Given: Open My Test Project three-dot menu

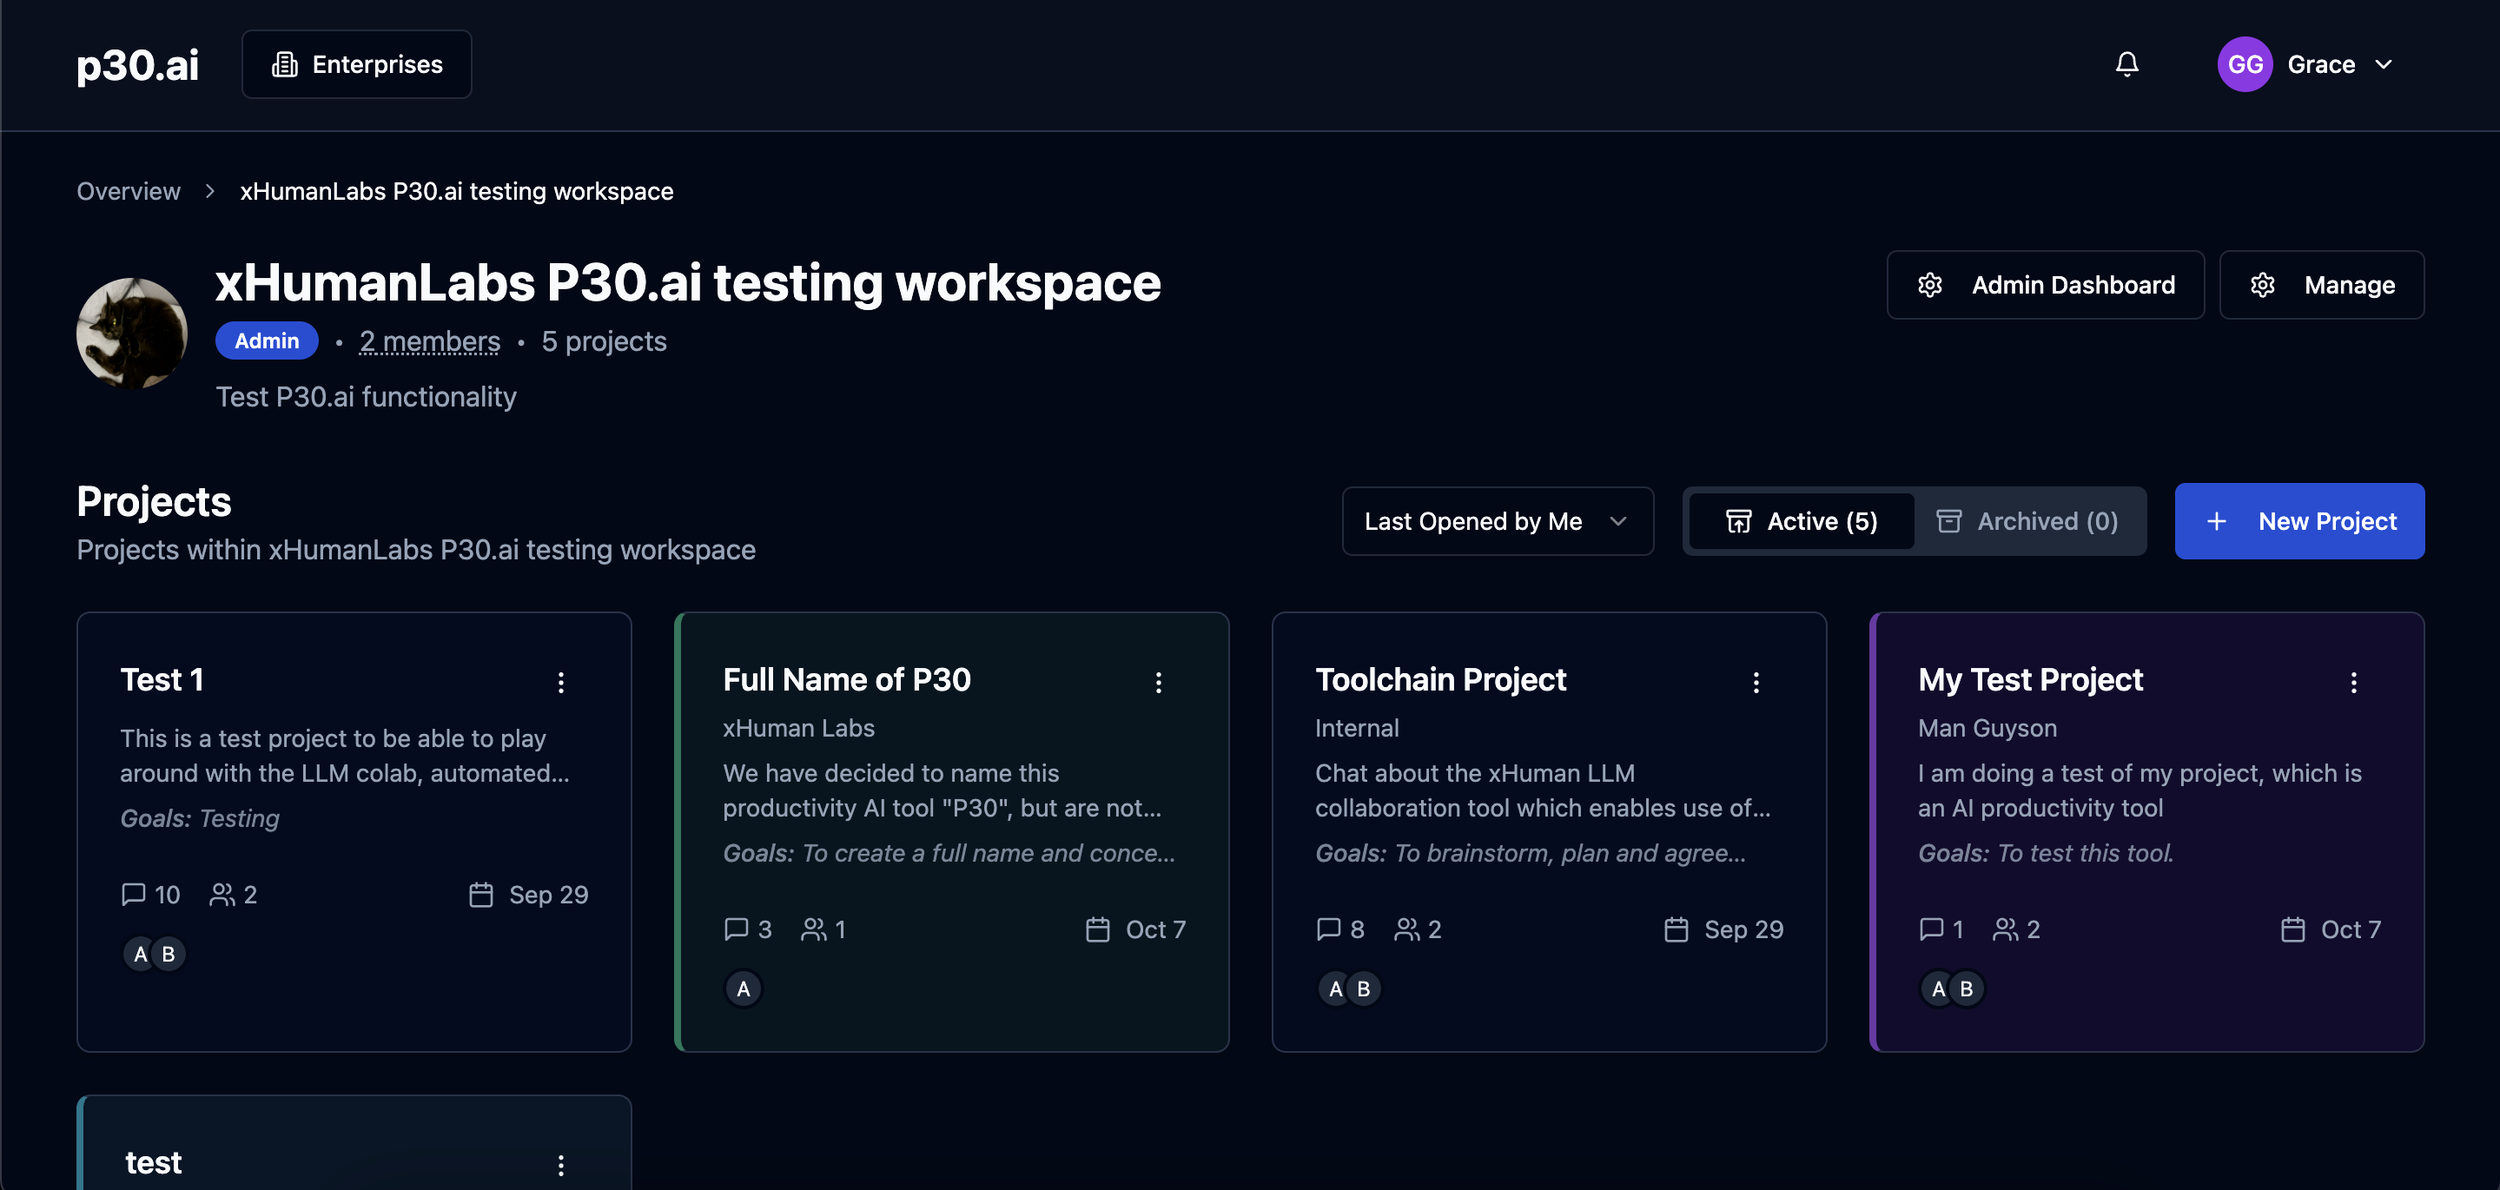Looking at the screenshot, I should [2353, 682].
